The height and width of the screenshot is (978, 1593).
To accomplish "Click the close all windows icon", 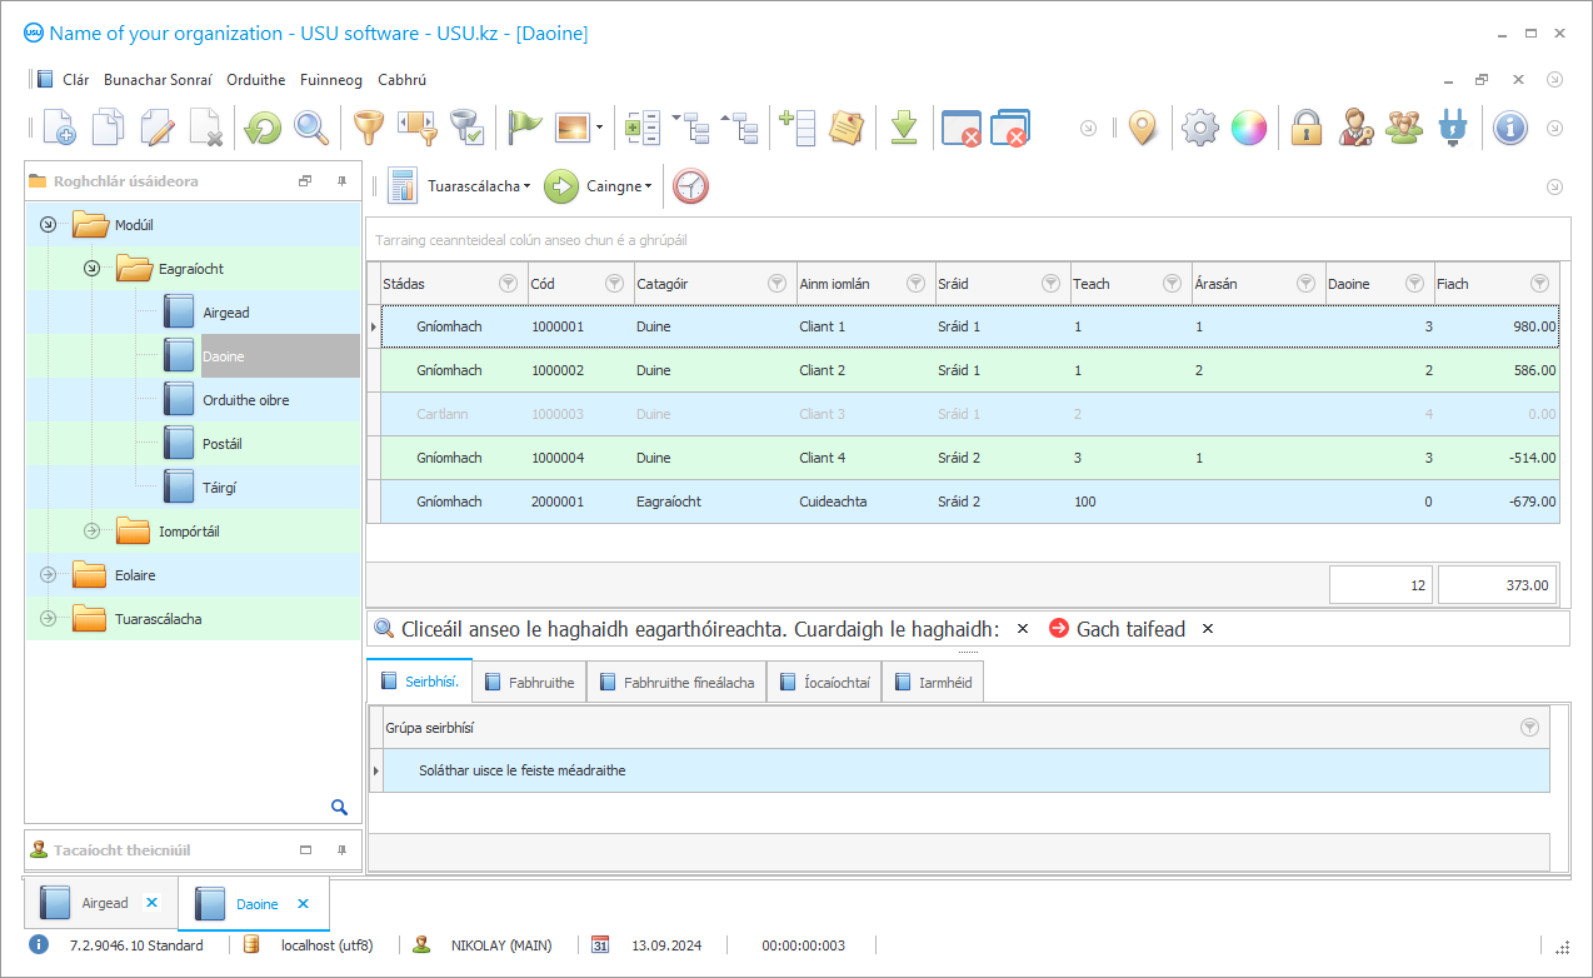I will (x=1010, y=128).
